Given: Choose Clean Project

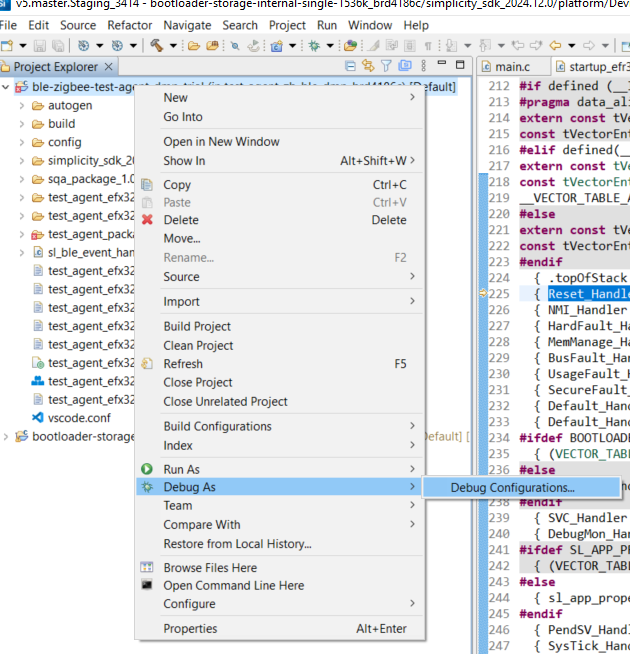Looking at the screenshot, I should pyautogui.click(x=280, y=346).
